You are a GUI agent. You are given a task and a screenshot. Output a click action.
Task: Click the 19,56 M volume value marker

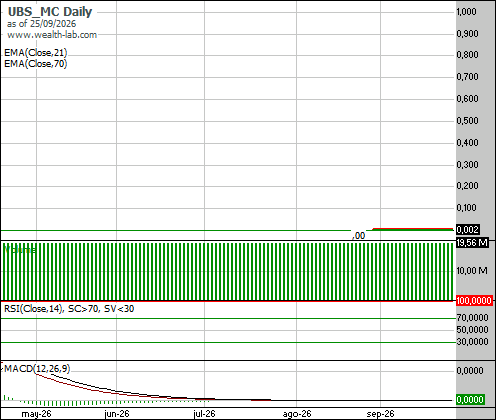coord(472,242)
